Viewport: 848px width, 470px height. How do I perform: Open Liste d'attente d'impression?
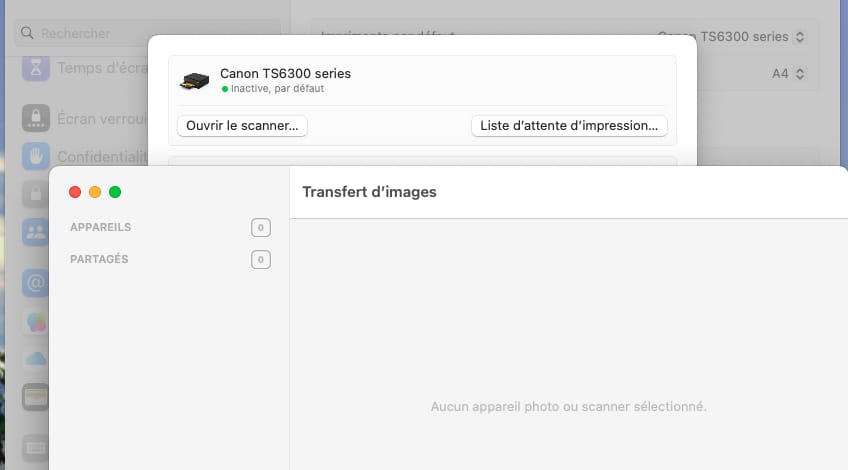point(569,126)
